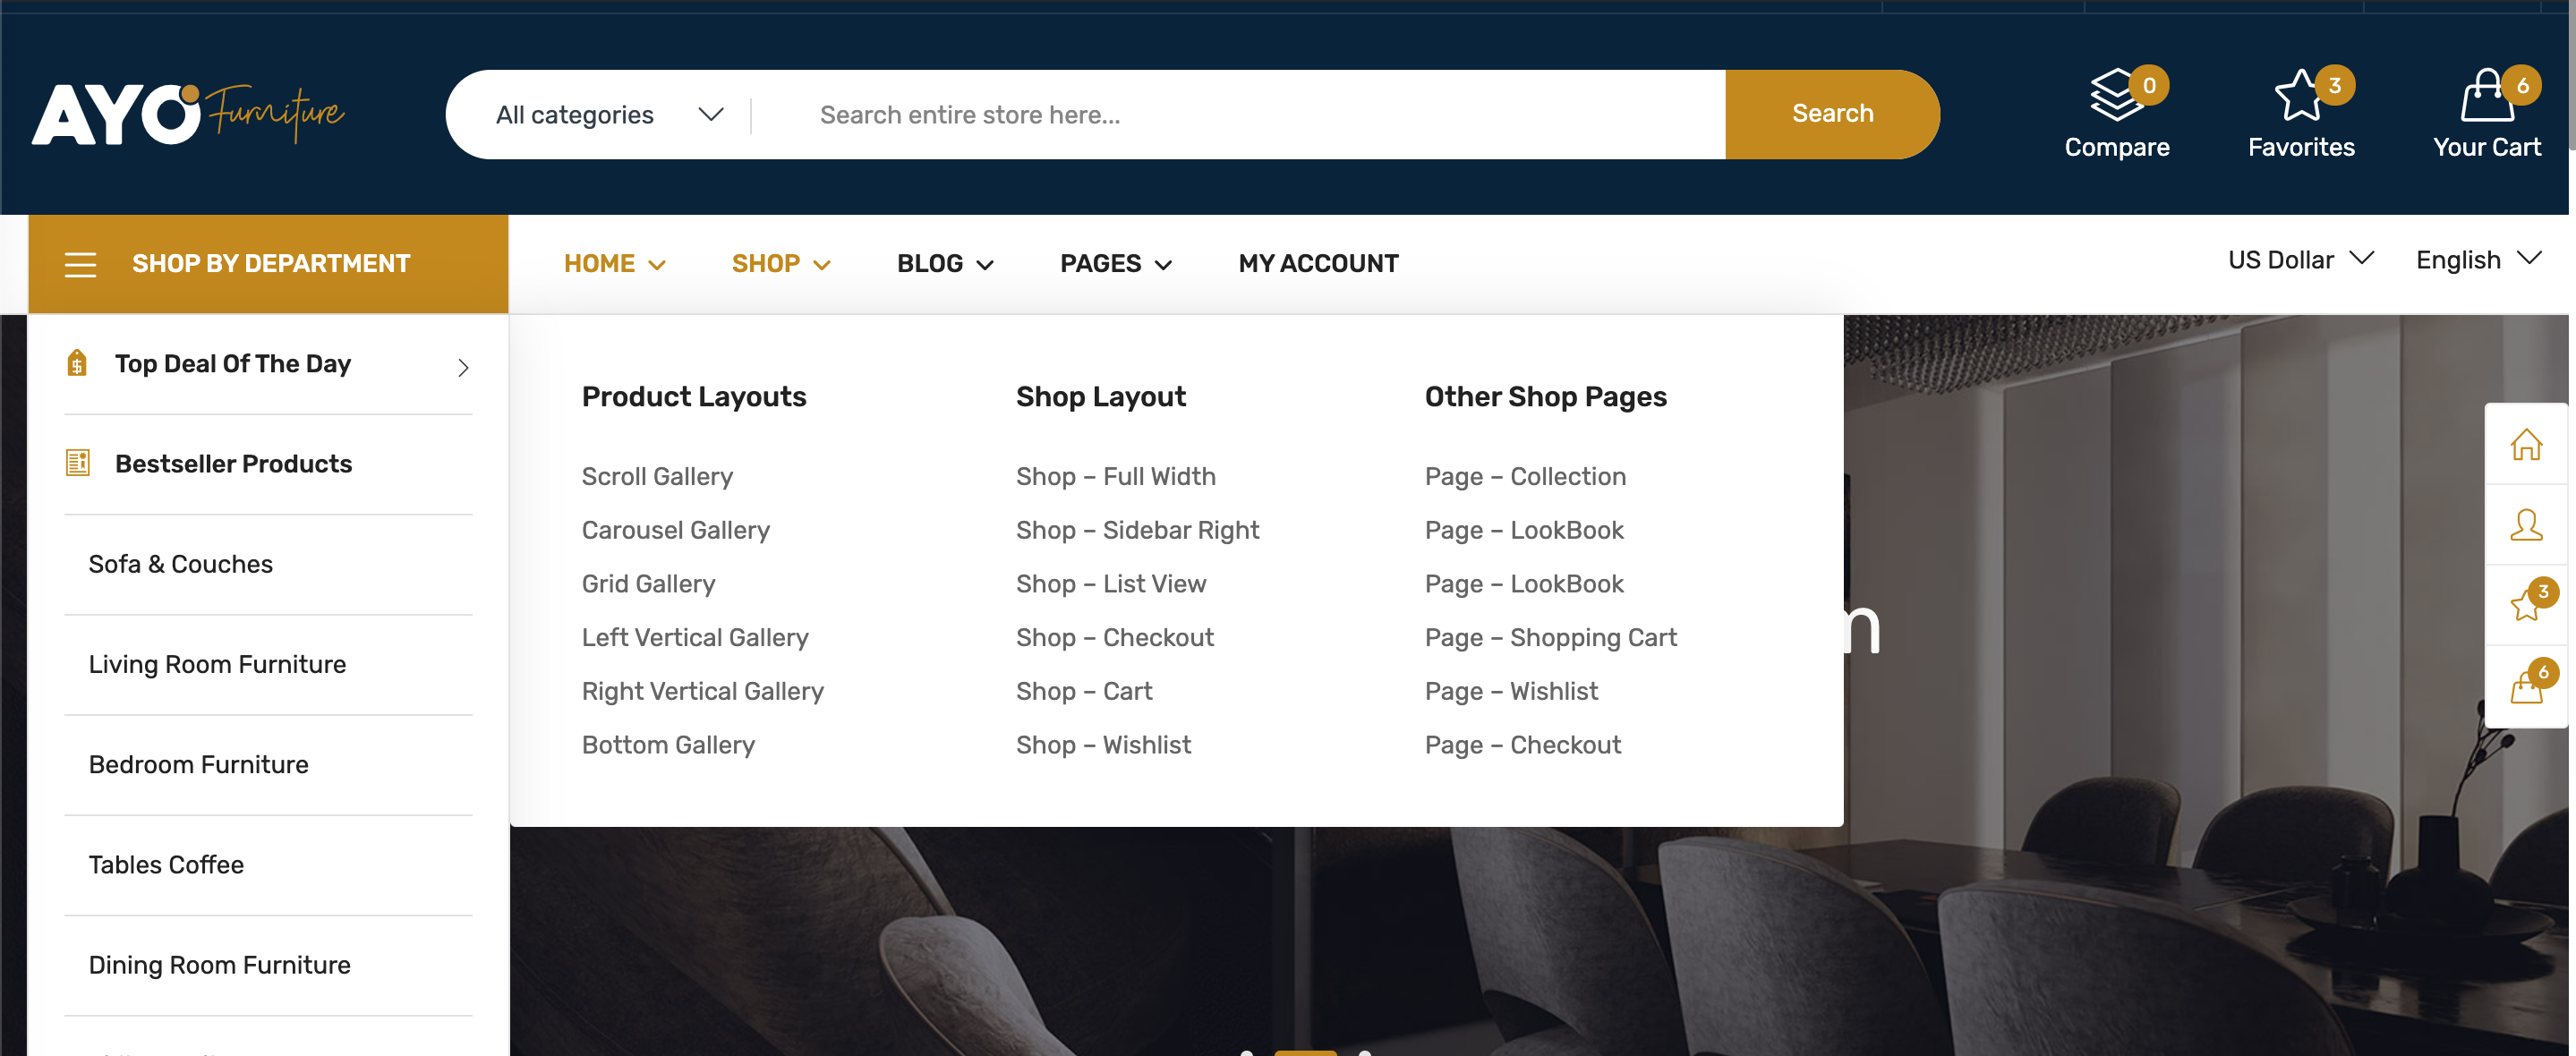This screenshot has width=2576, height=1056.
Task: Expand Top Deal Of The Day arrow
Action: tap(463, 367)
